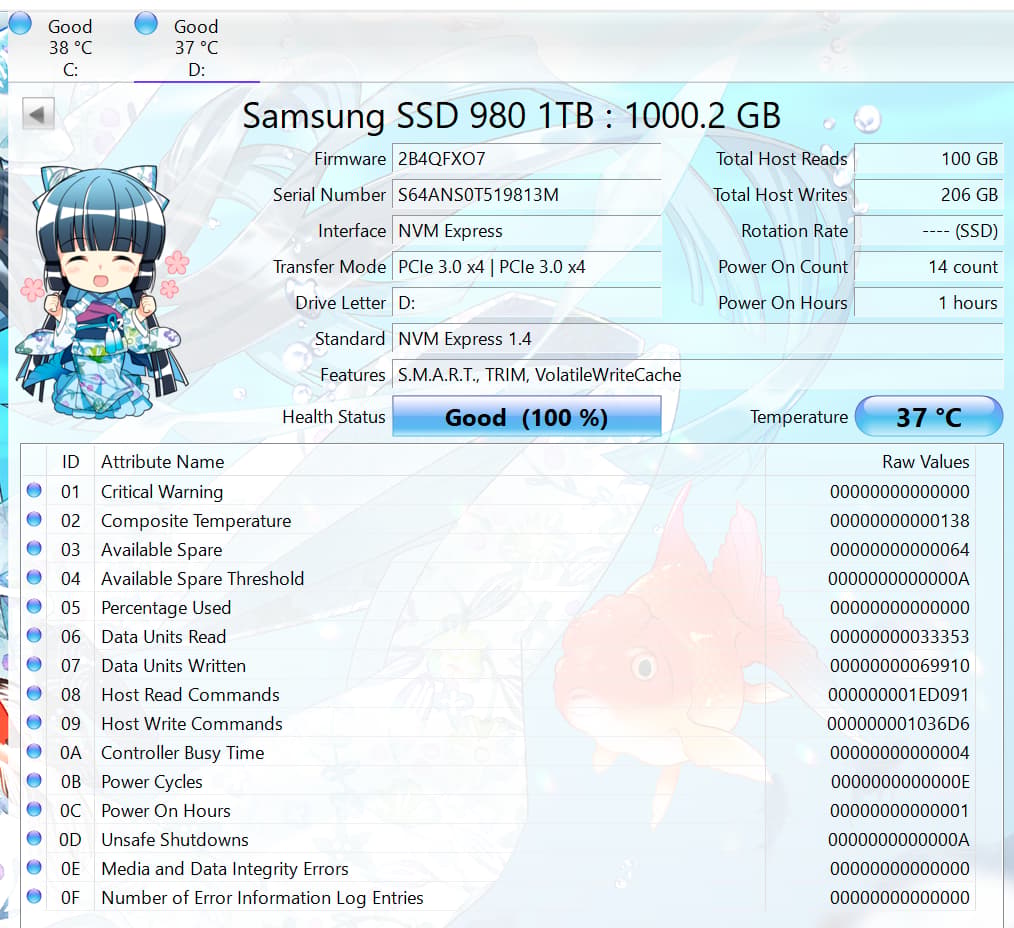Image resolution: width=1014 pixels, height=928 pixels.
Task: Click the Total Host Reads value 100 GB
Action: click(929, 159)
